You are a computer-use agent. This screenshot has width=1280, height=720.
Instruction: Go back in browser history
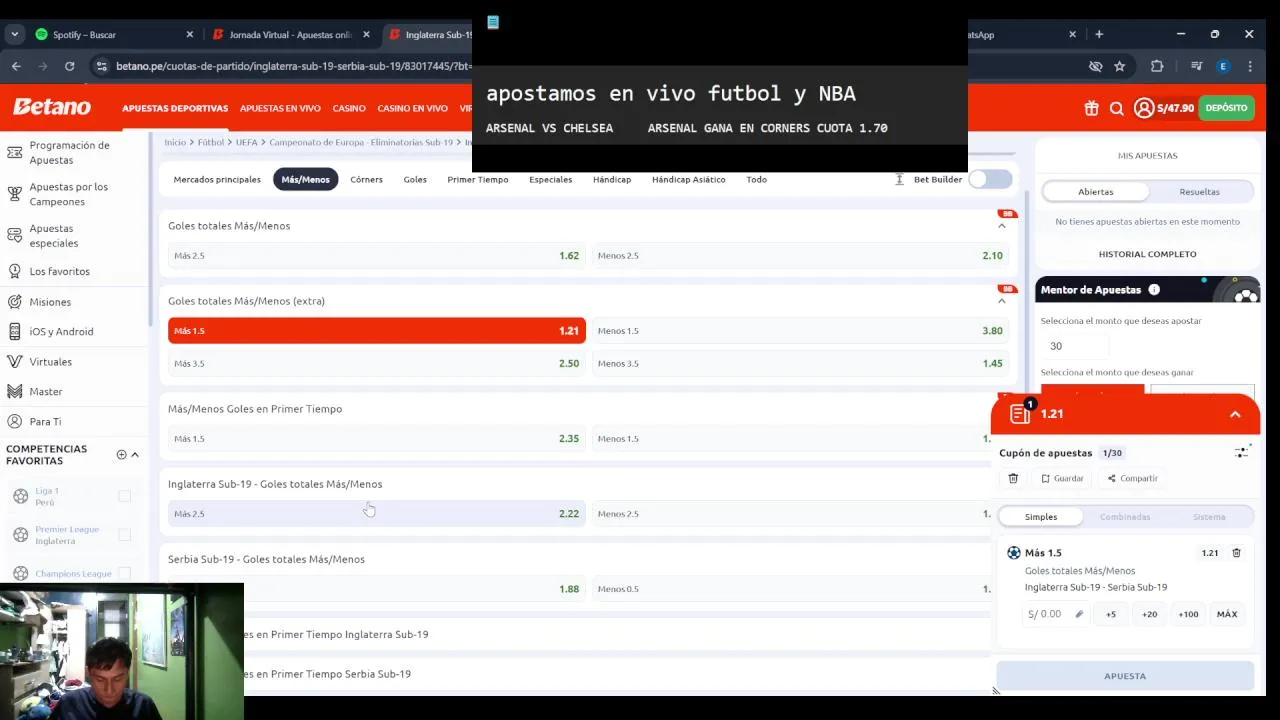coord(16,66)
